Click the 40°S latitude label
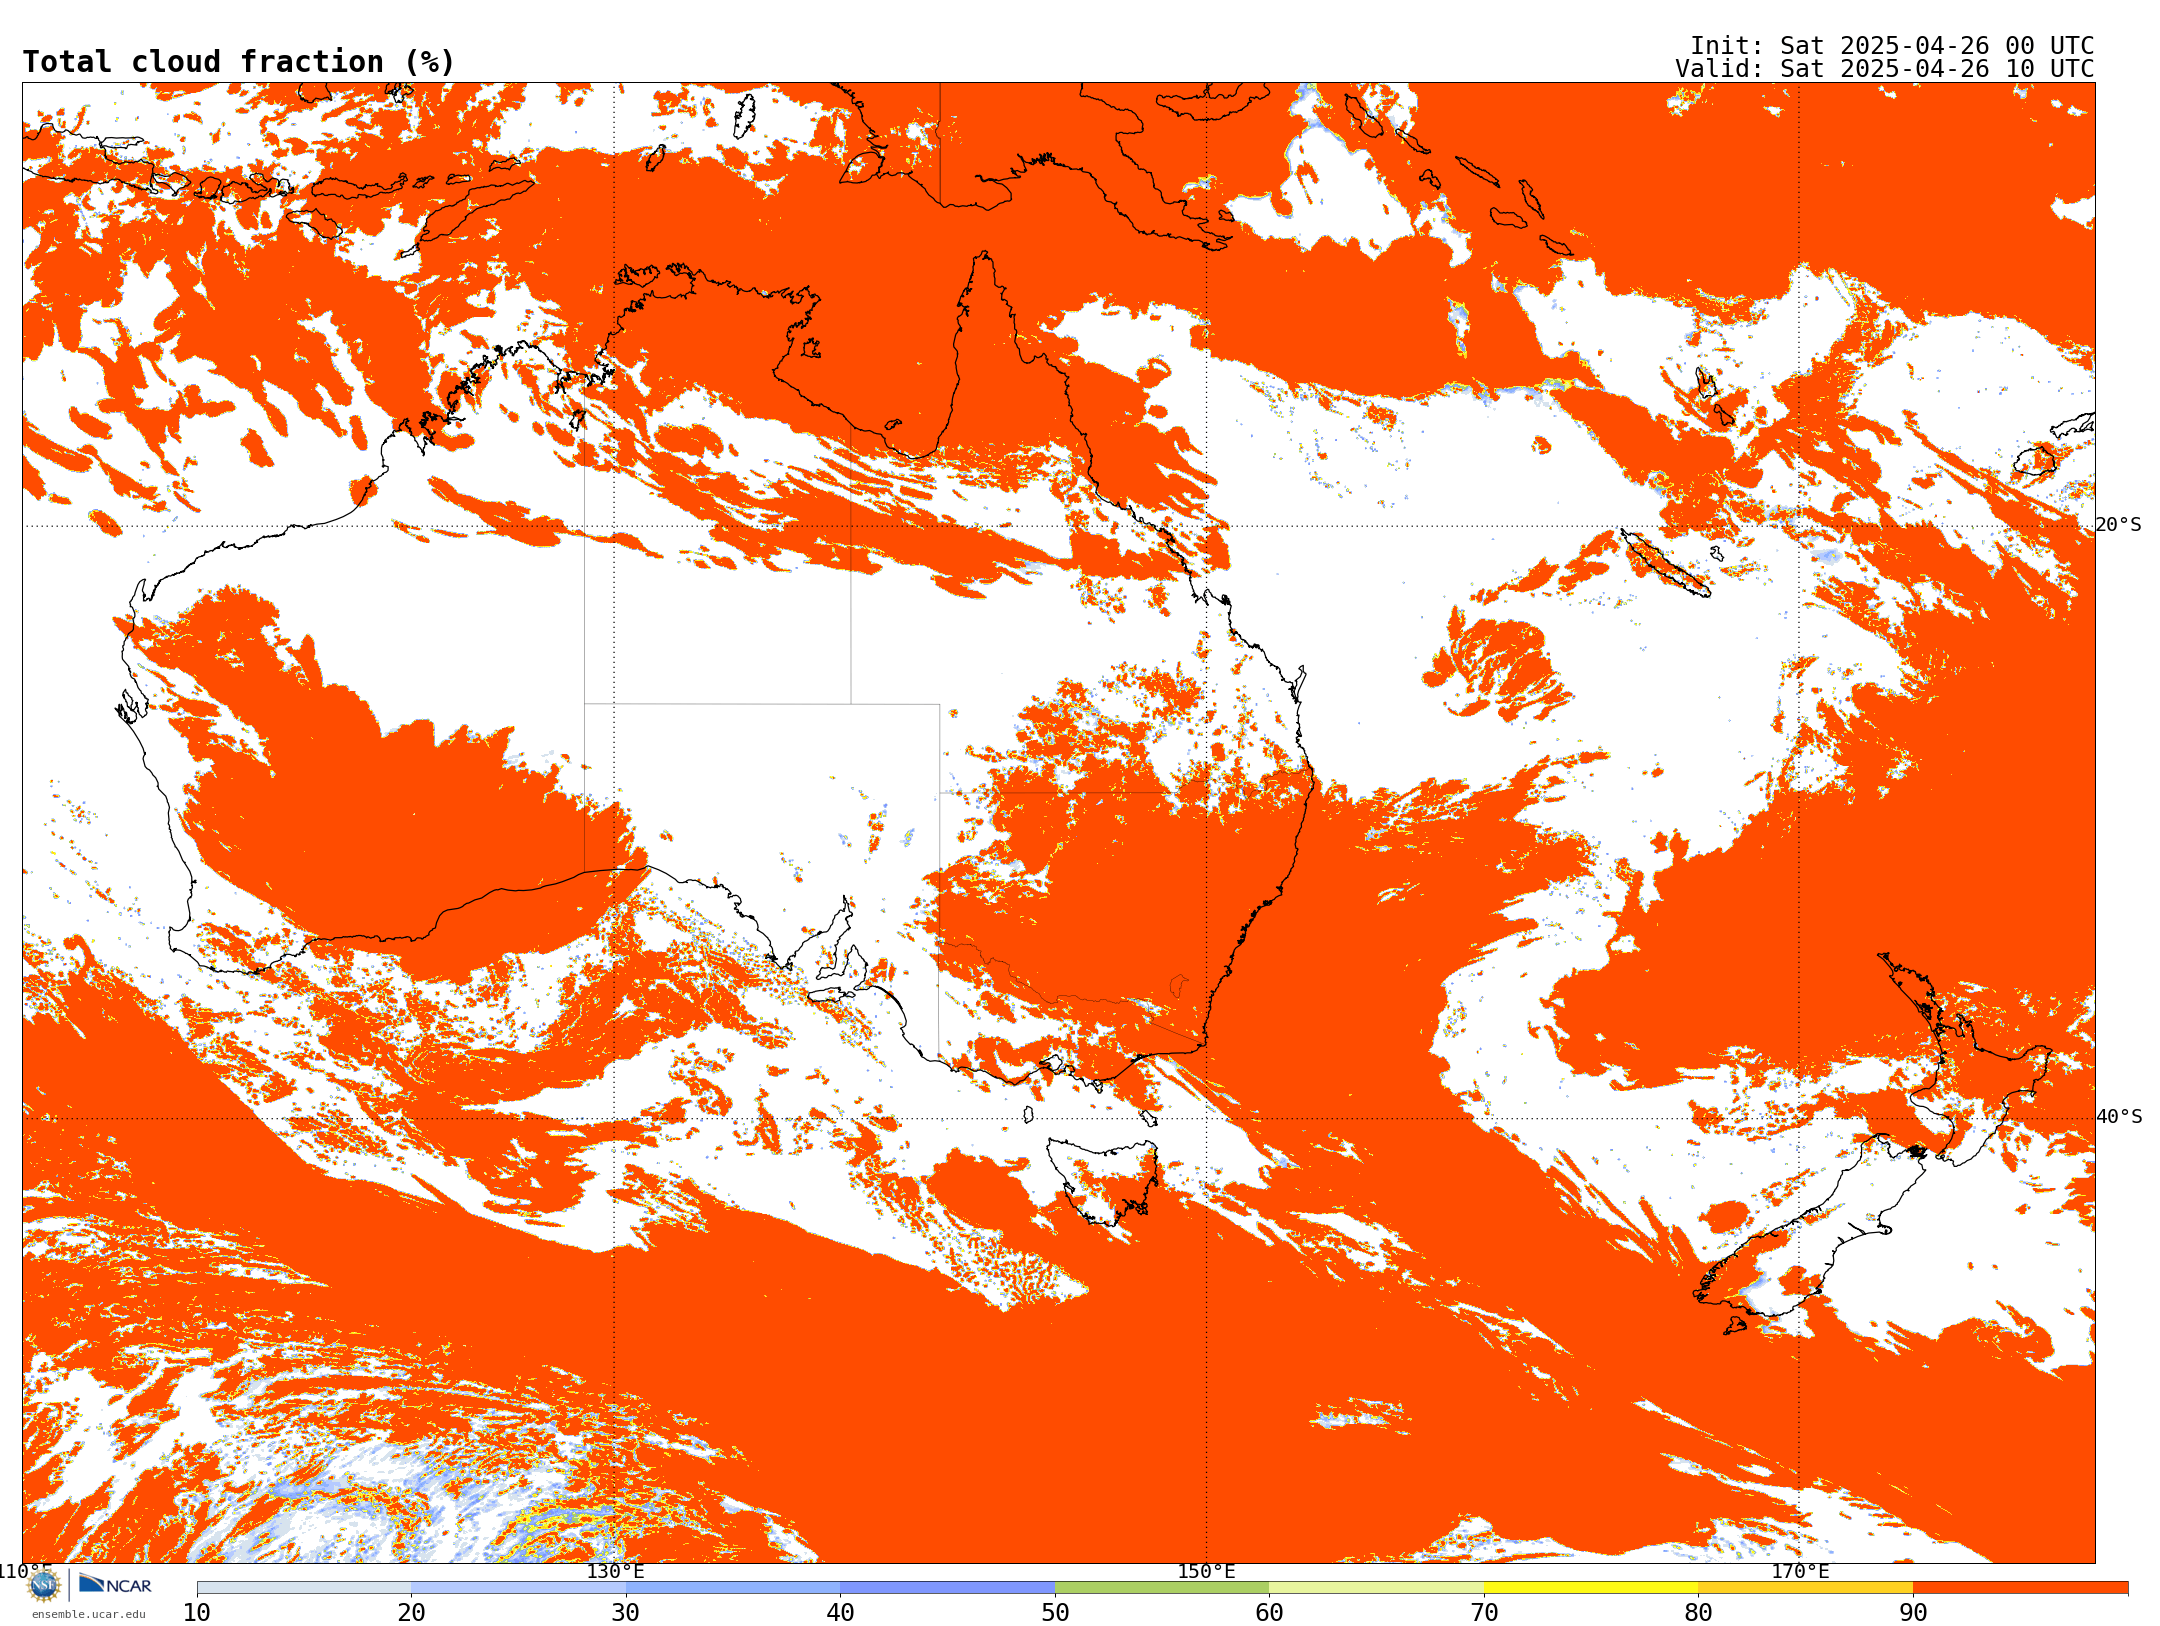This screenshot has height=1626, width=2160. click(2119, 1117)
